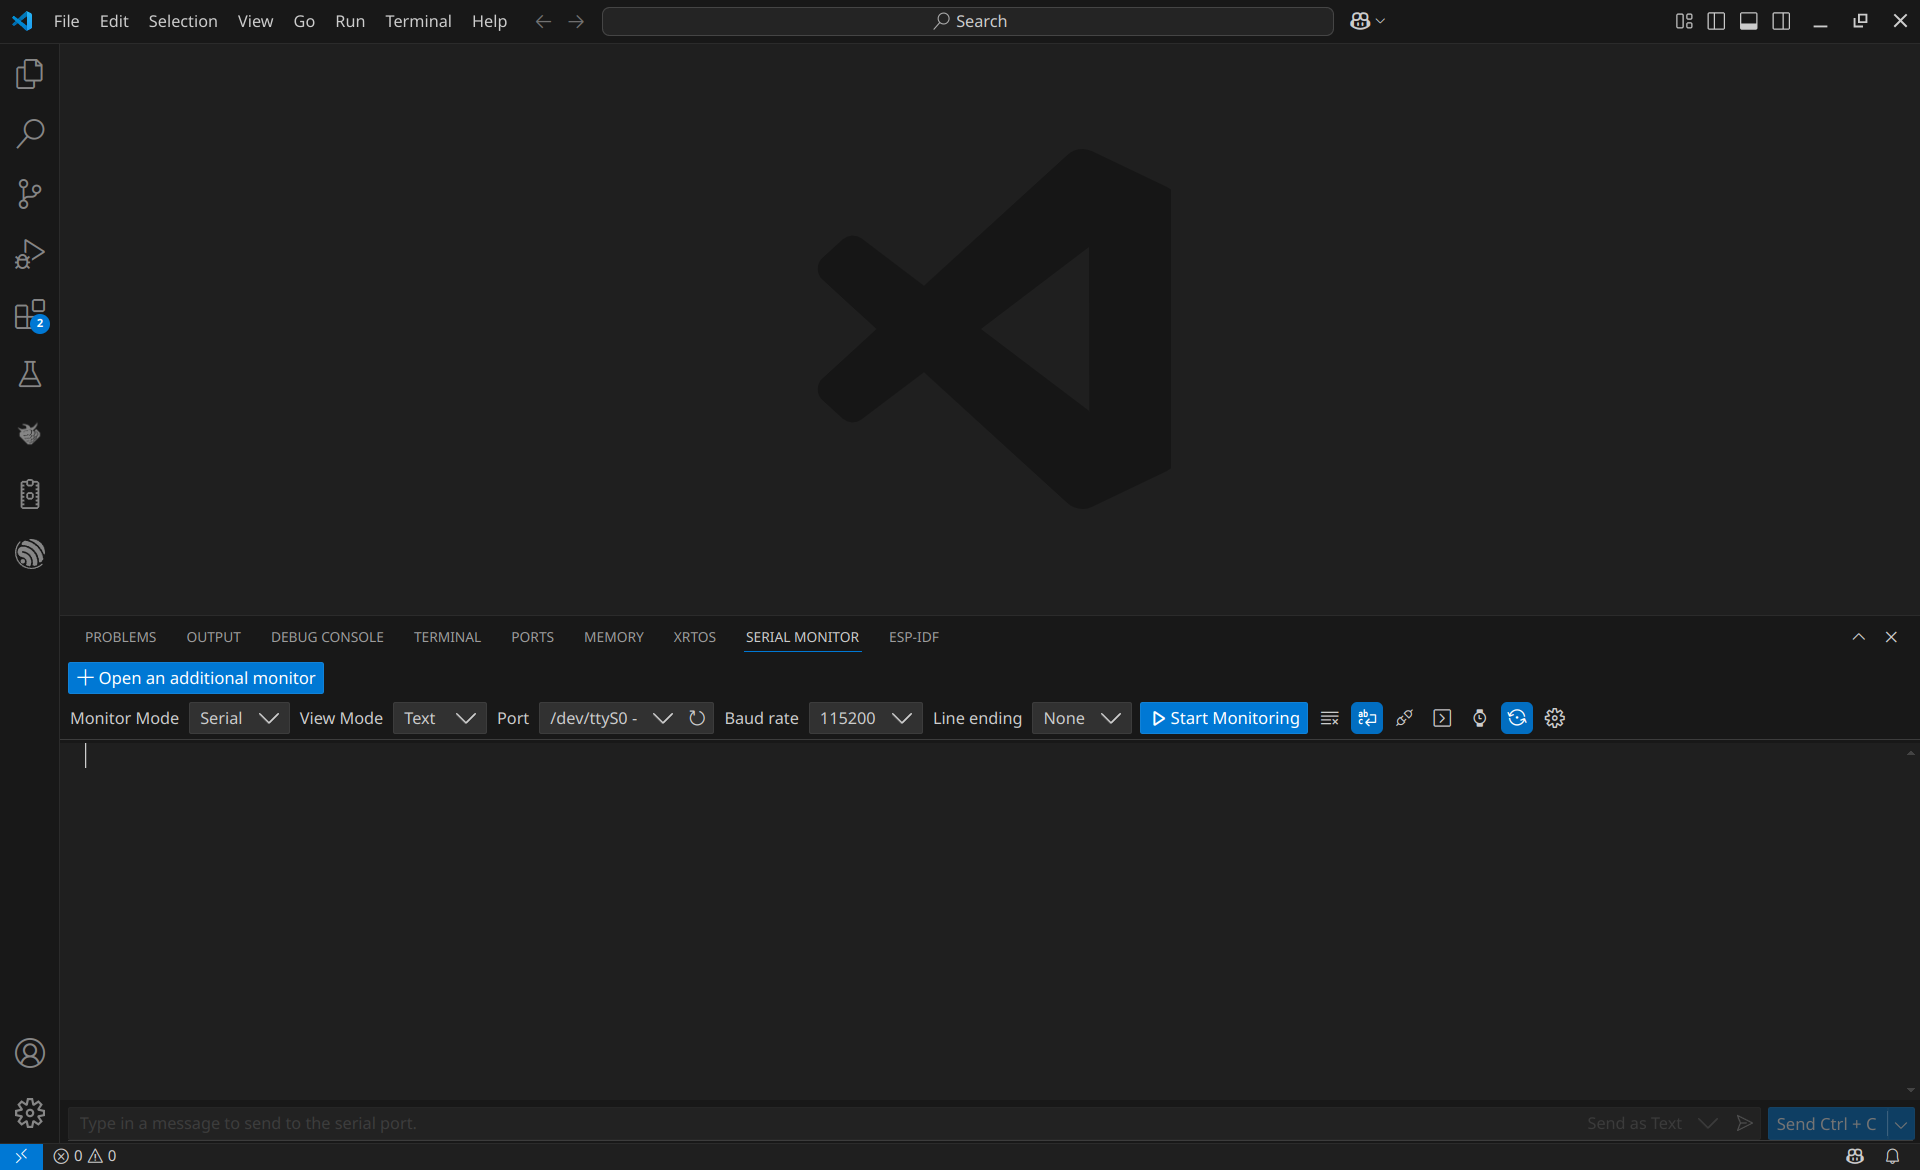
Task: Open the Help menu
Action: [x=489, y=21]
